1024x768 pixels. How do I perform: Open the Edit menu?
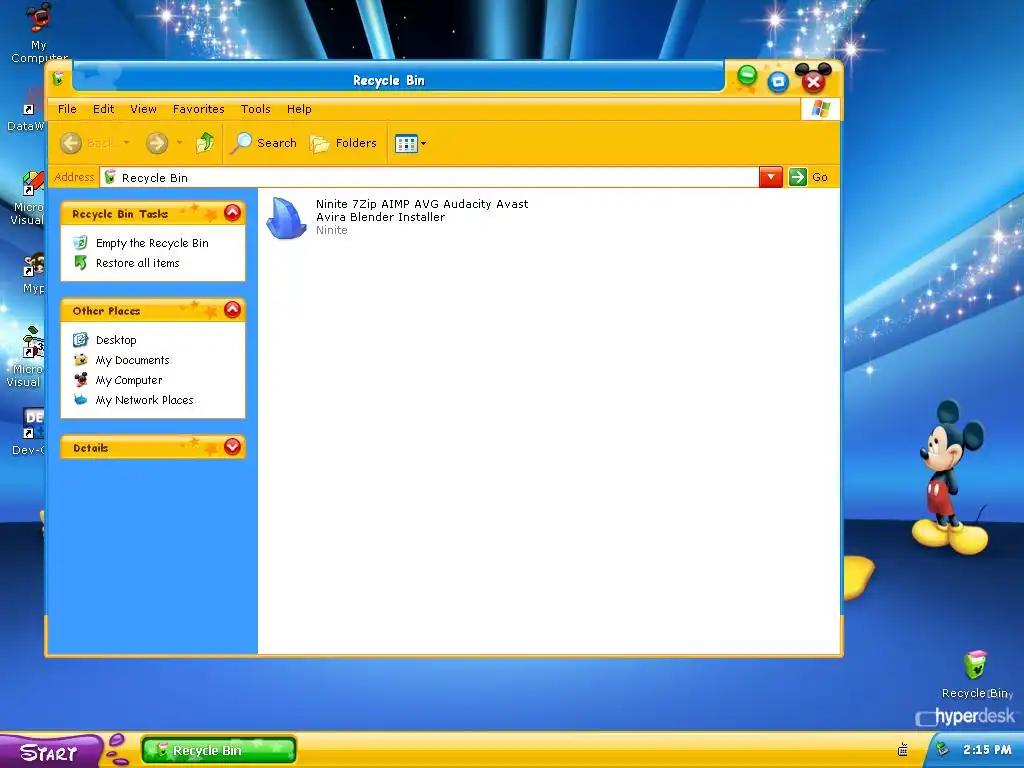click(103, 109)
